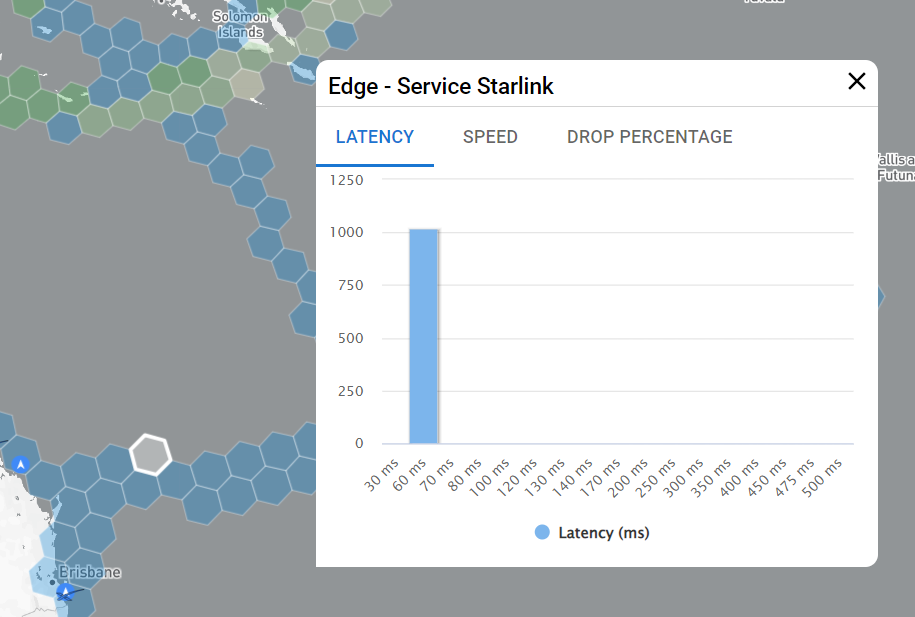915x617 pixels.
Task: Open the DROP PERCENTAGE tab
Action: [649, 137]
